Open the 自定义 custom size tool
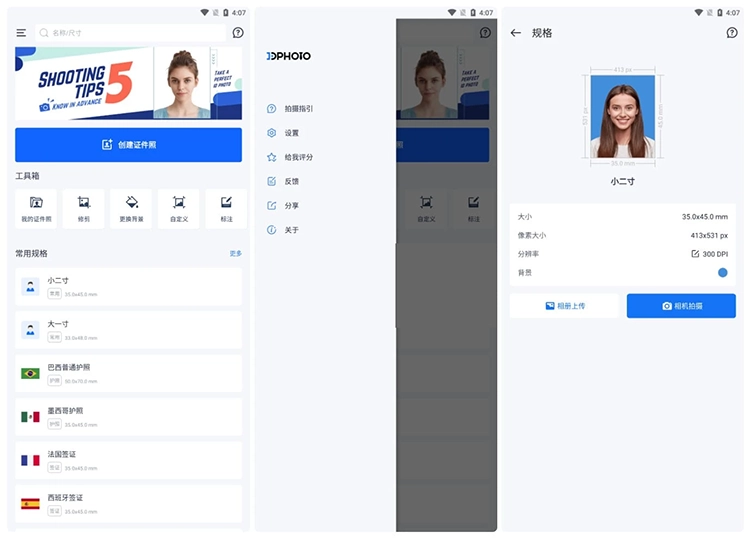 178,208
